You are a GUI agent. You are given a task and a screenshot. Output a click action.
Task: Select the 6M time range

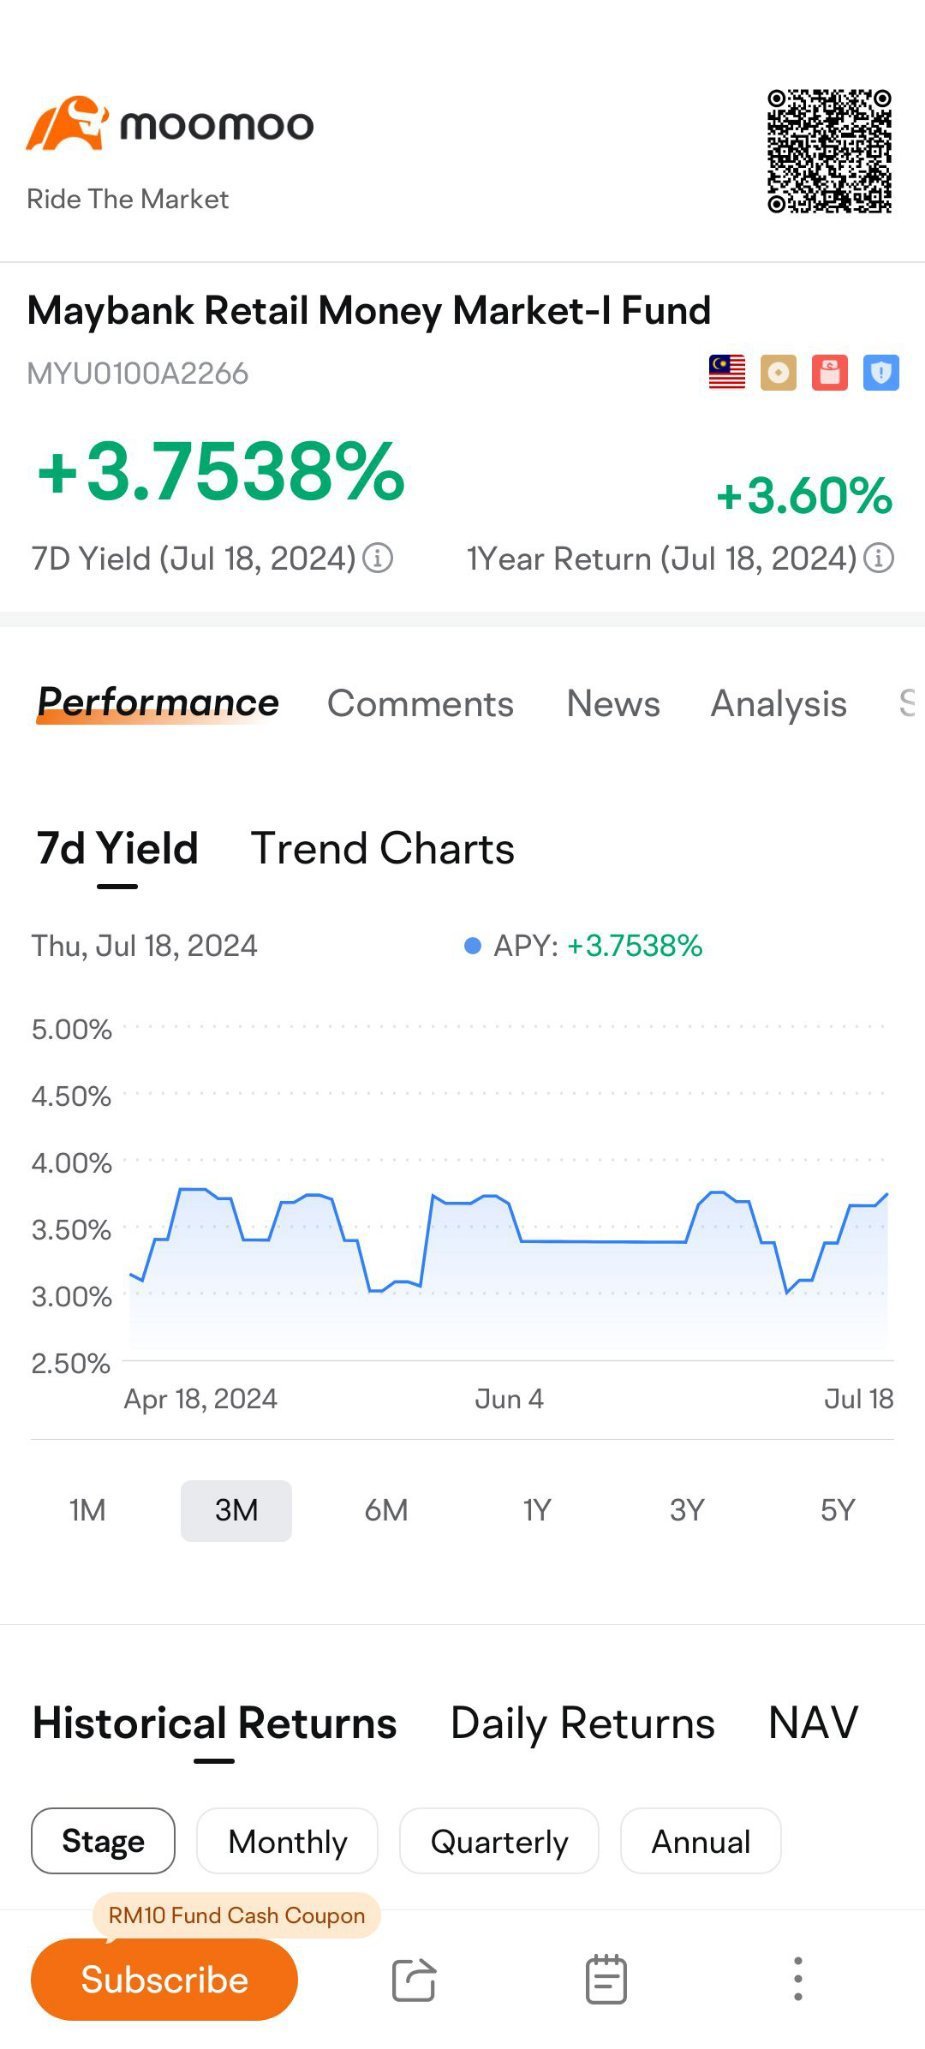point(386,1510)
